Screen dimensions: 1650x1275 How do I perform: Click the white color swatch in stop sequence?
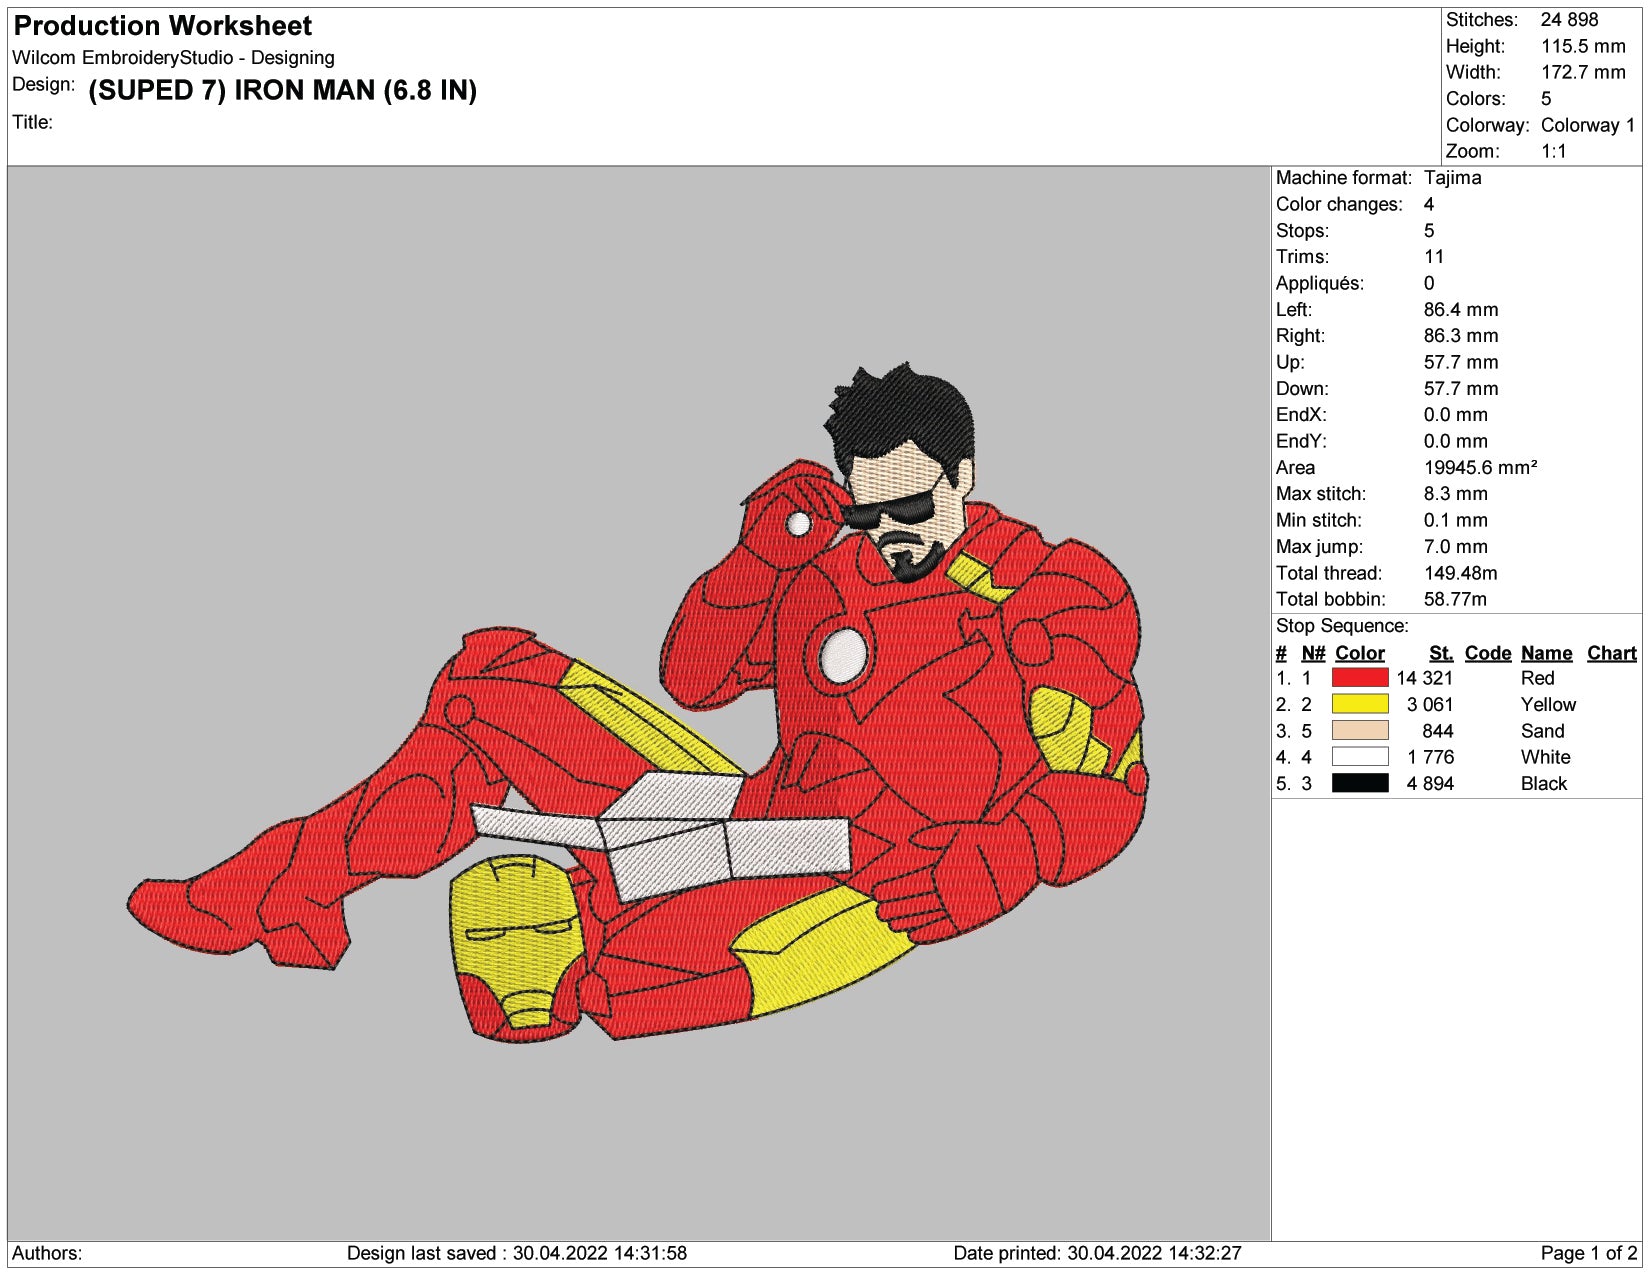coord(1360,757)
